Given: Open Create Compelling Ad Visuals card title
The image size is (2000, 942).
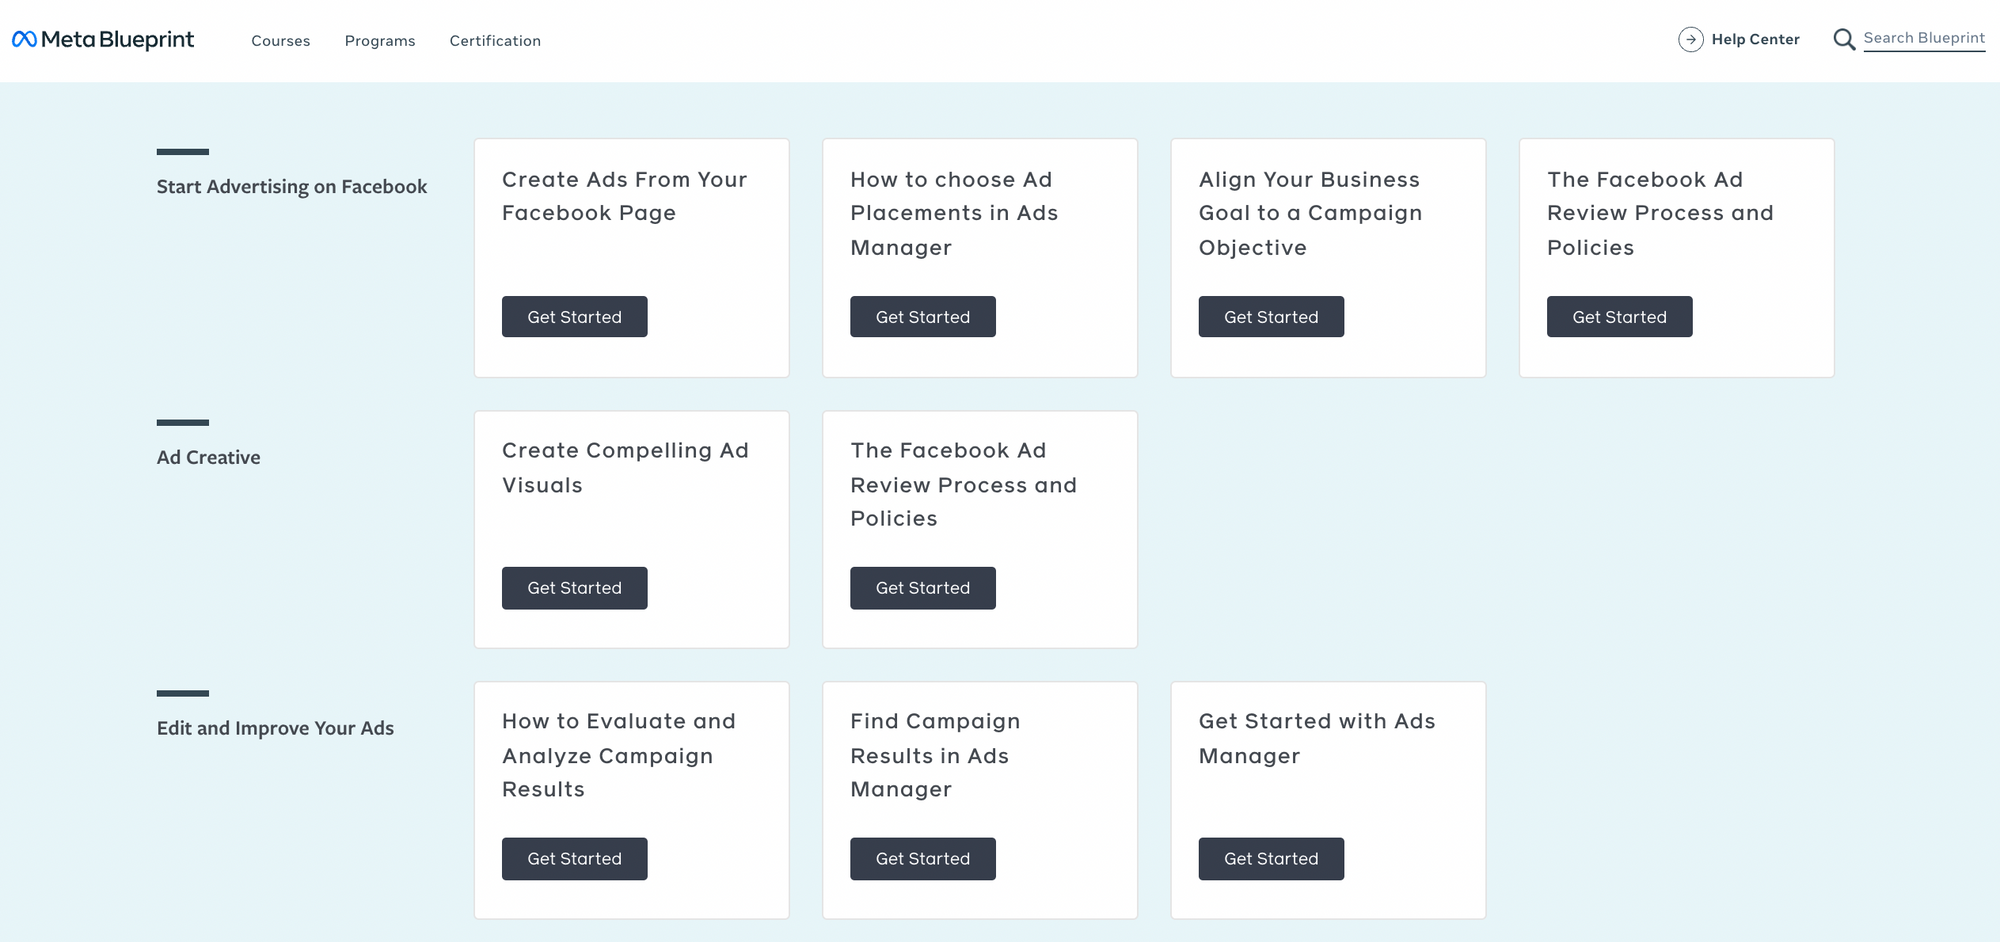Looking at the screenshot, I should point(626,467).
